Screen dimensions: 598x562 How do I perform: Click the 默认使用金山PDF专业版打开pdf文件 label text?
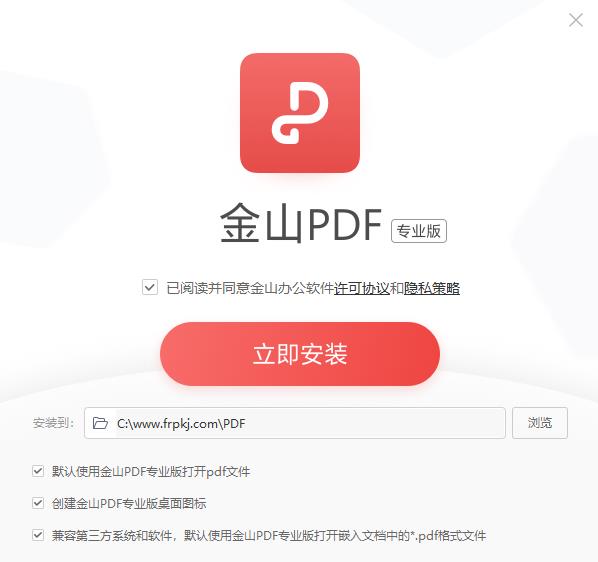pos(151,472)
